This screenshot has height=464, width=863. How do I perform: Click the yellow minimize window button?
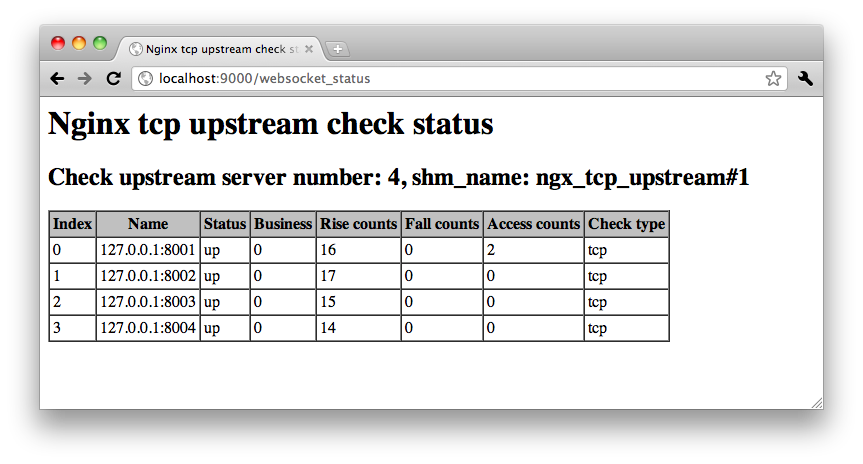(79, 43)
